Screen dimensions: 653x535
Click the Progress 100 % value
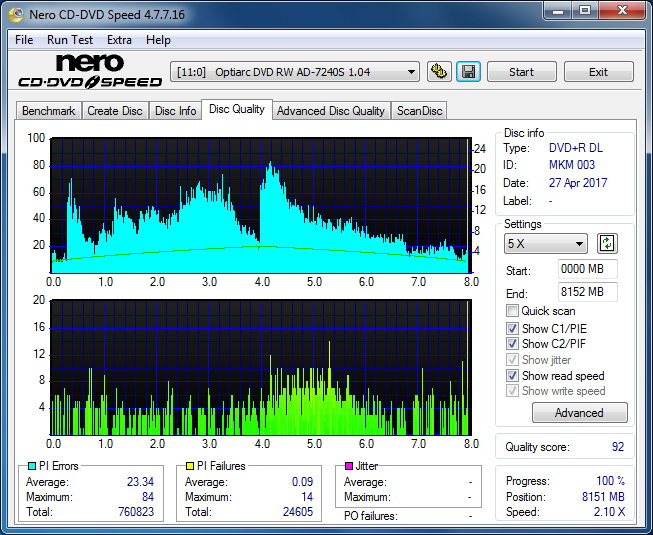(611, 481)
